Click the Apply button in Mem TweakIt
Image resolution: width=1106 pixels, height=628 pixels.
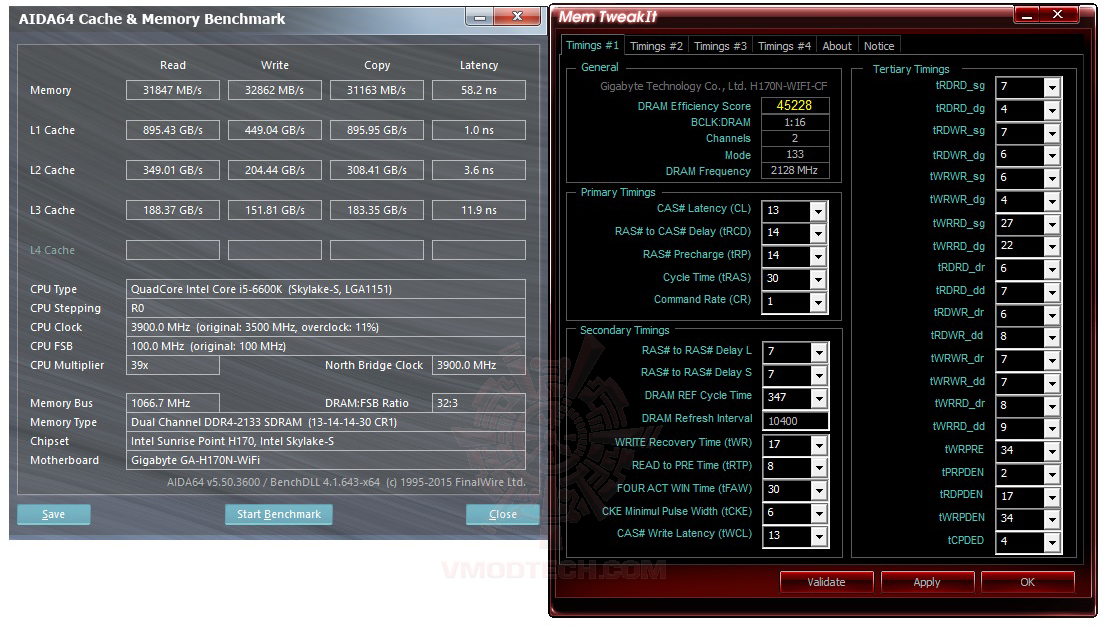pyautogui.click(x=927, y=582)
